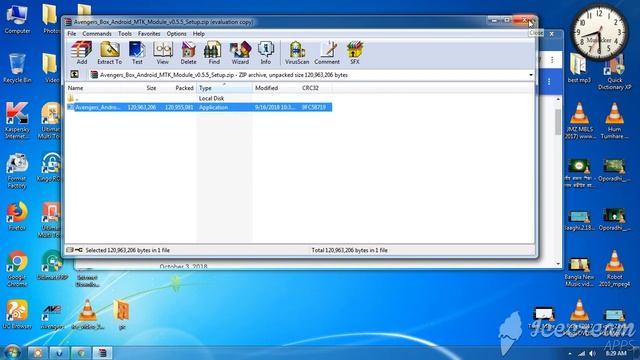Screen dimensions: 640x360
Task: Click the UC Browser desktop icon
Action: pos(17,314)
